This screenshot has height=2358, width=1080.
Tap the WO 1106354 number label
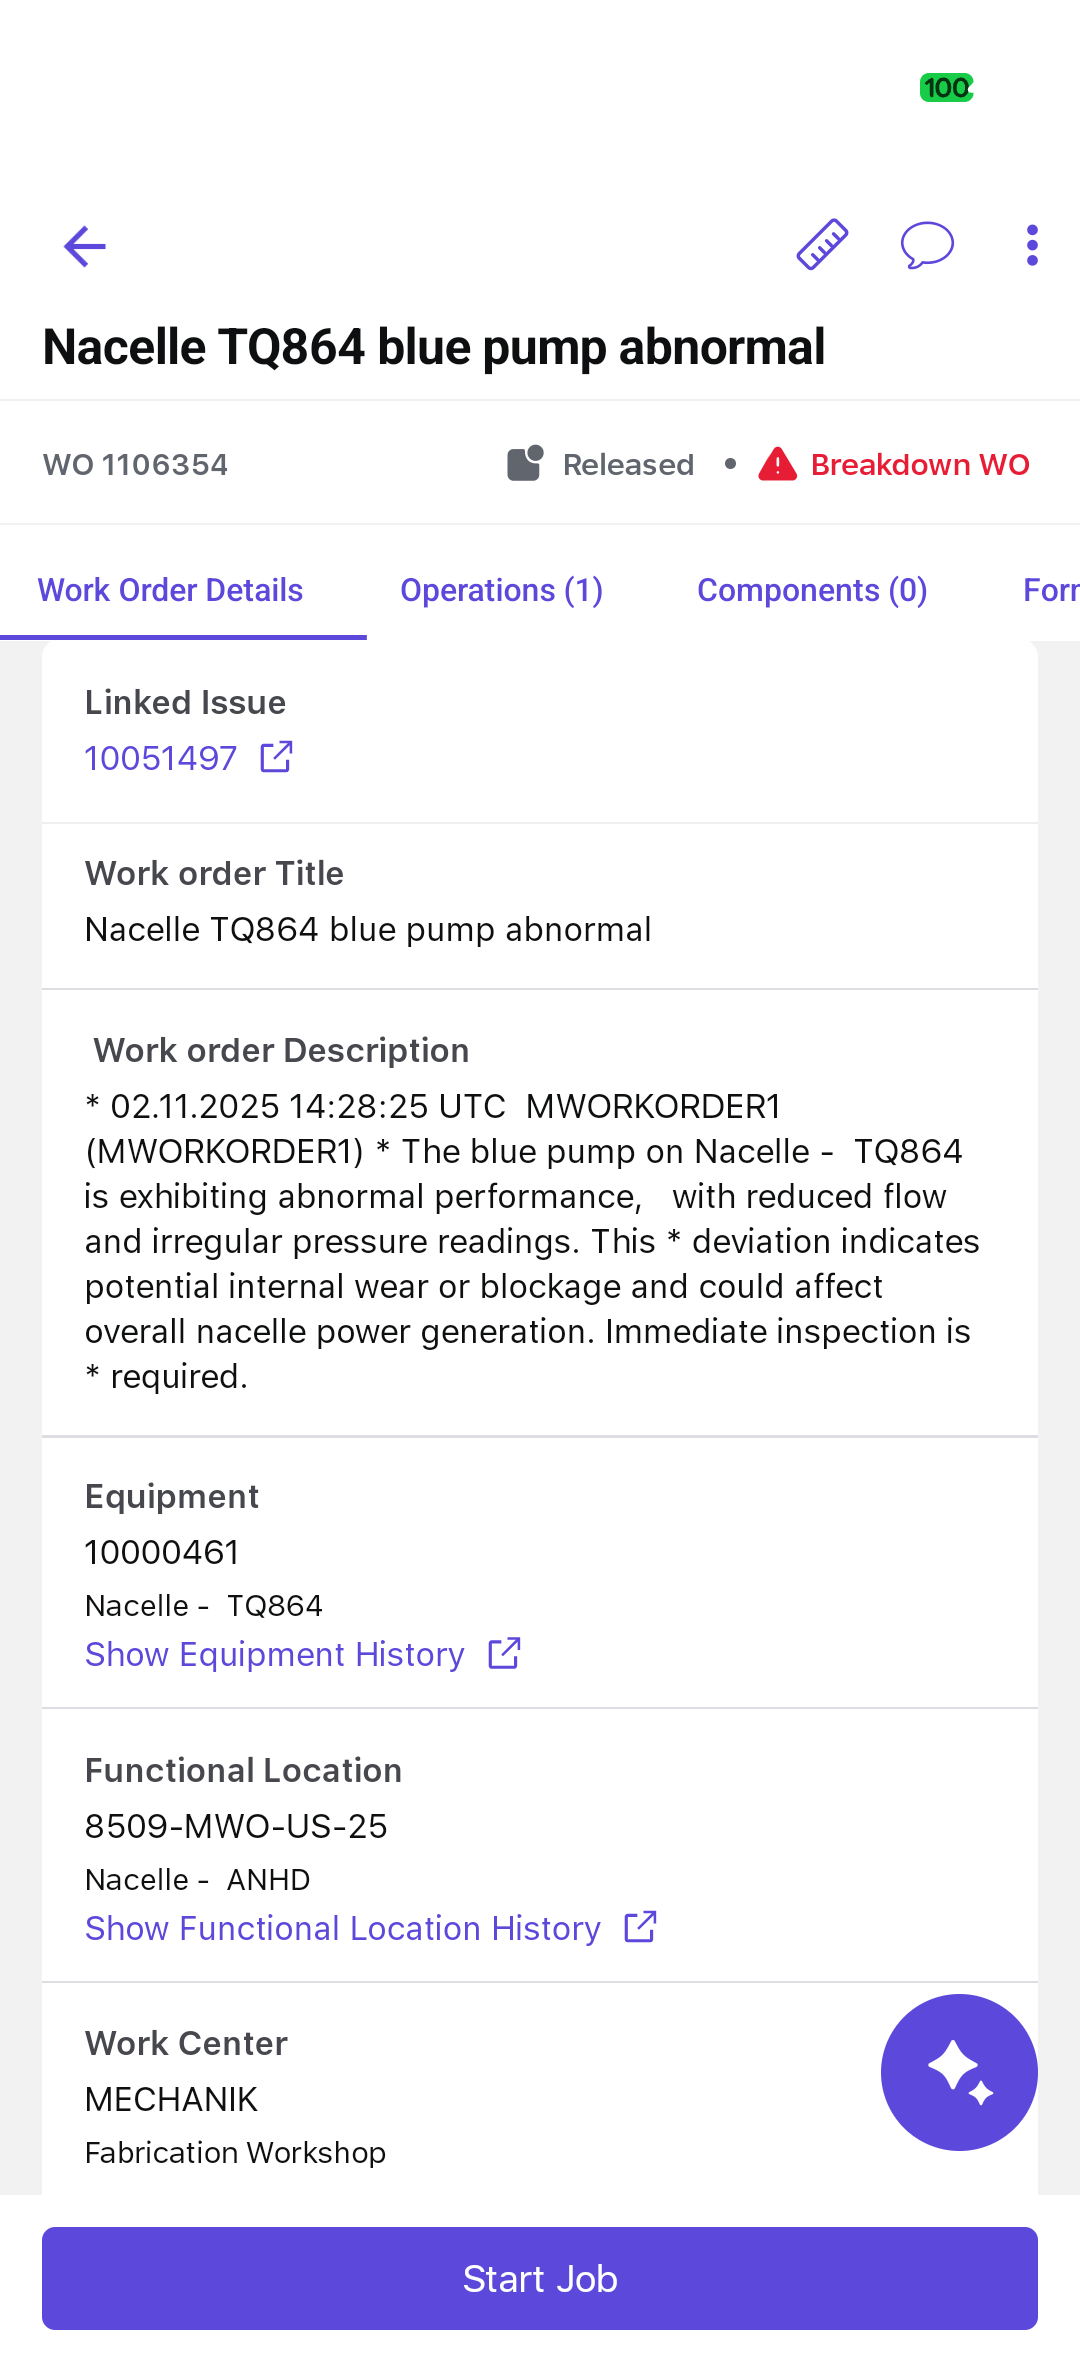pos(135,465)
